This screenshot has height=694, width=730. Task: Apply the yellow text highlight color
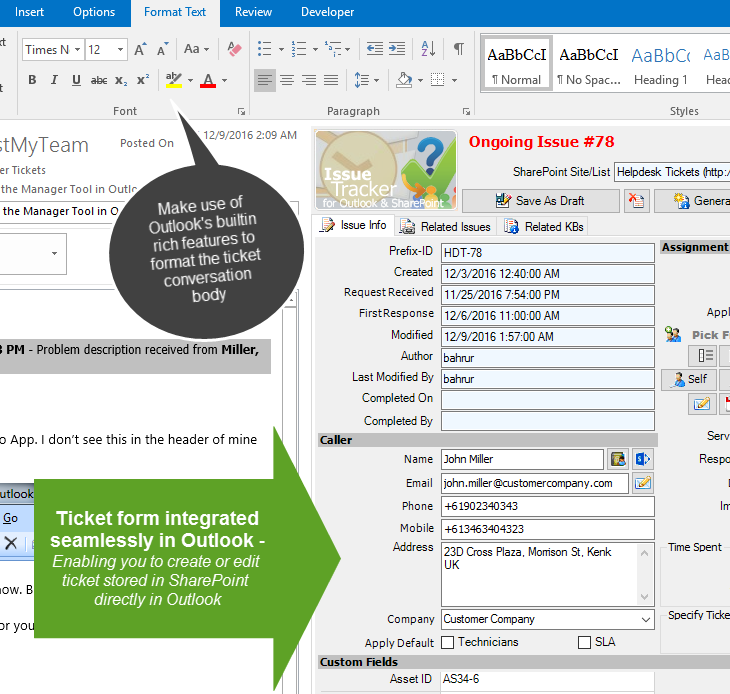[x=174, y=80]
